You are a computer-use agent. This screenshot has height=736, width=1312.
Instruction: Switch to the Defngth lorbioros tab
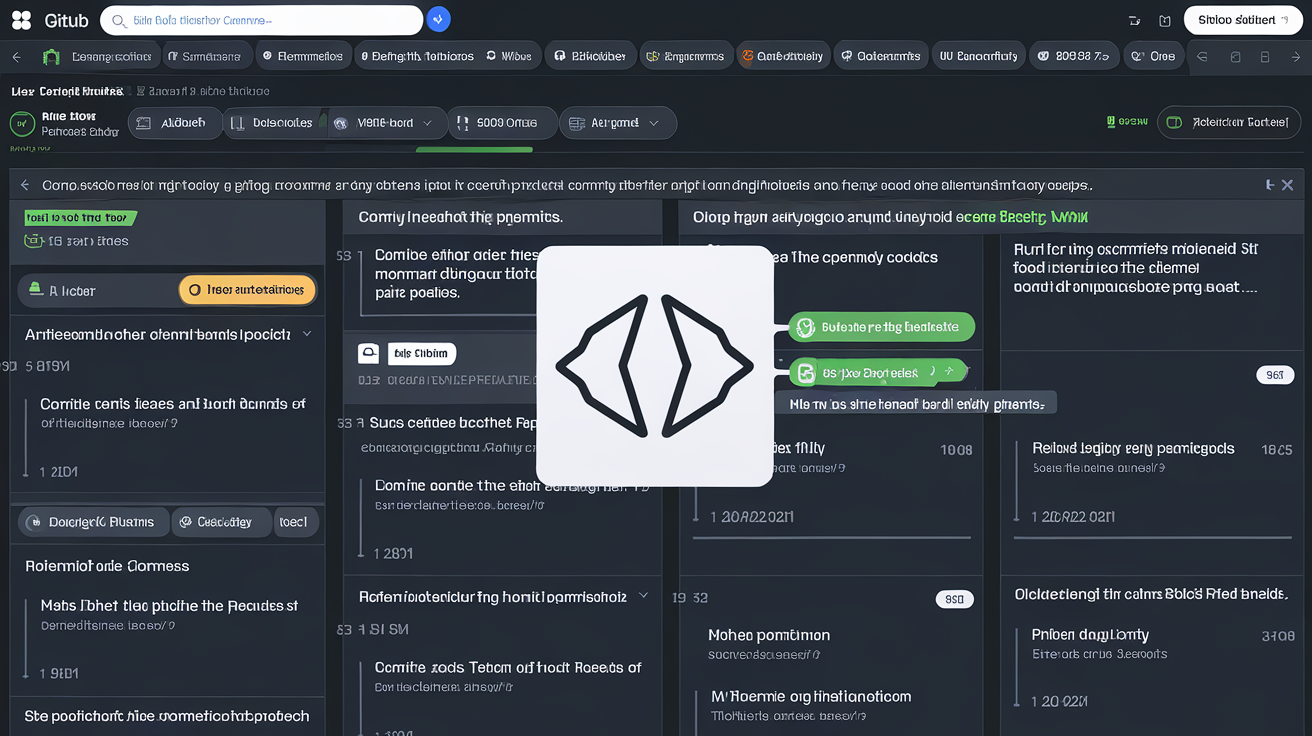(417, 57)
